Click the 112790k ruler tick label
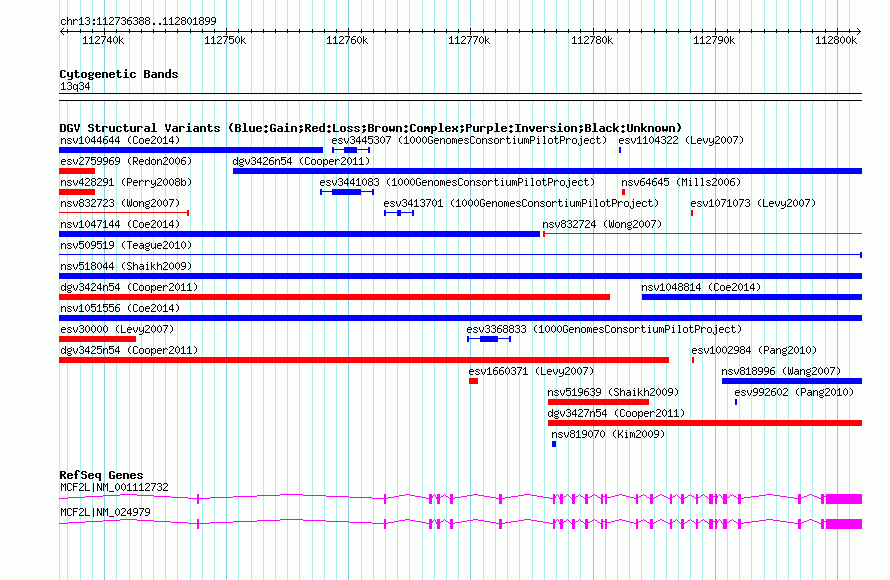Screen dimensions: 890x580 (713, 40)
